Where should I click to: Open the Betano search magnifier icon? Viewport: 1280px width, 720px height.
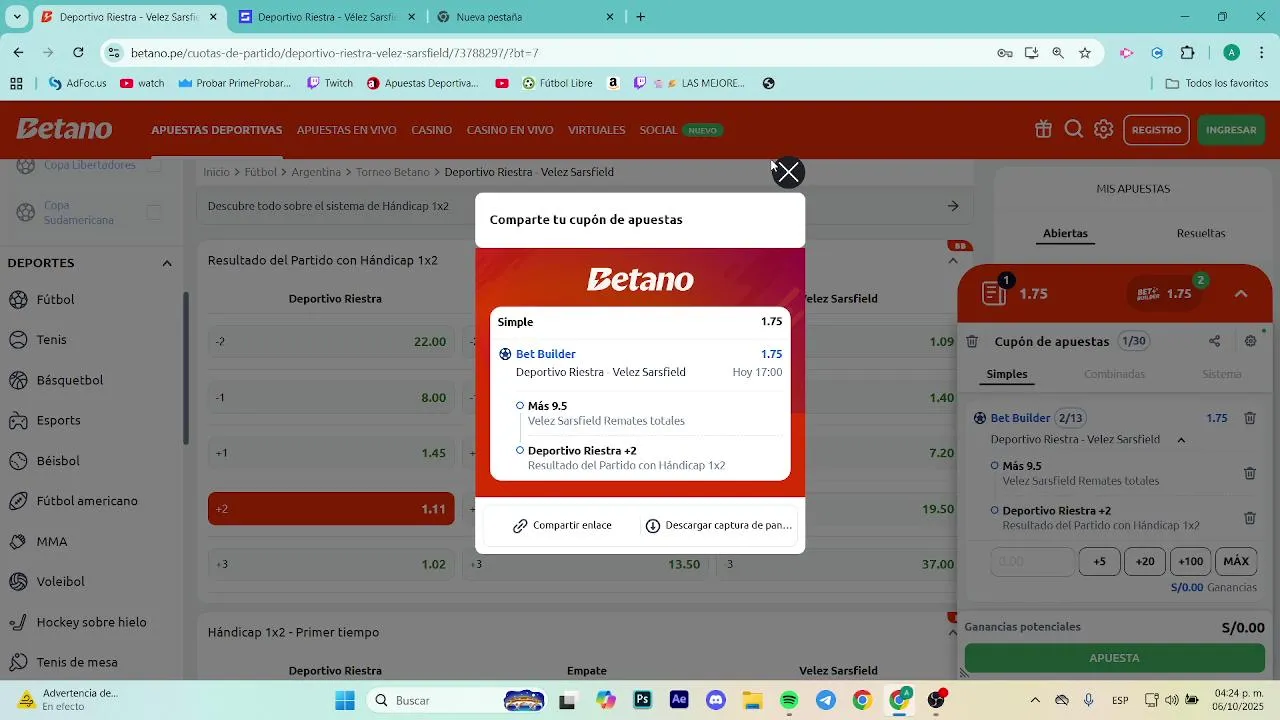tap(1073, 129)
